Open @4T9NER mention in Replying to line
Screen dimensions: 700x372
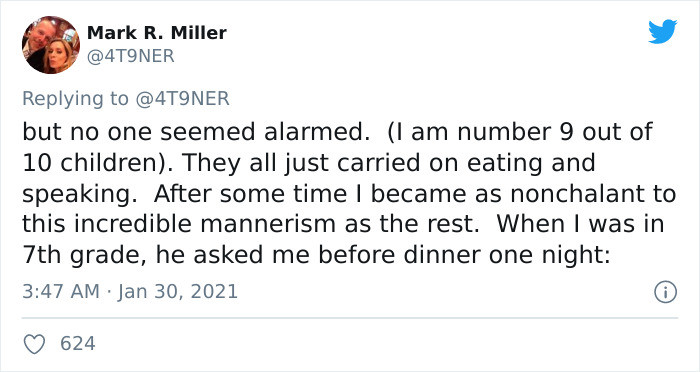click(182, 98)
